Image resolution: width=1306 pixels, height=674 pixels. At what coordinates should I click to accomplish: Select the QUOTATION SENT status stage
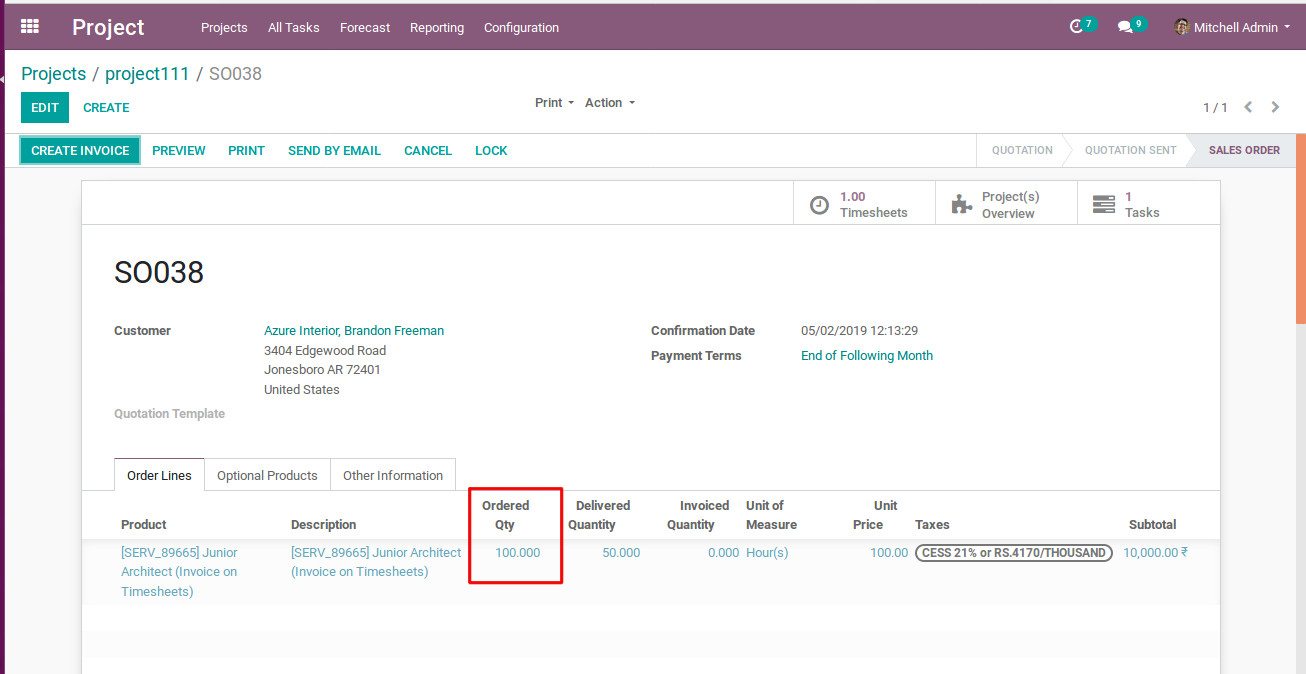pyautogui.click(x=1130, y=151)
